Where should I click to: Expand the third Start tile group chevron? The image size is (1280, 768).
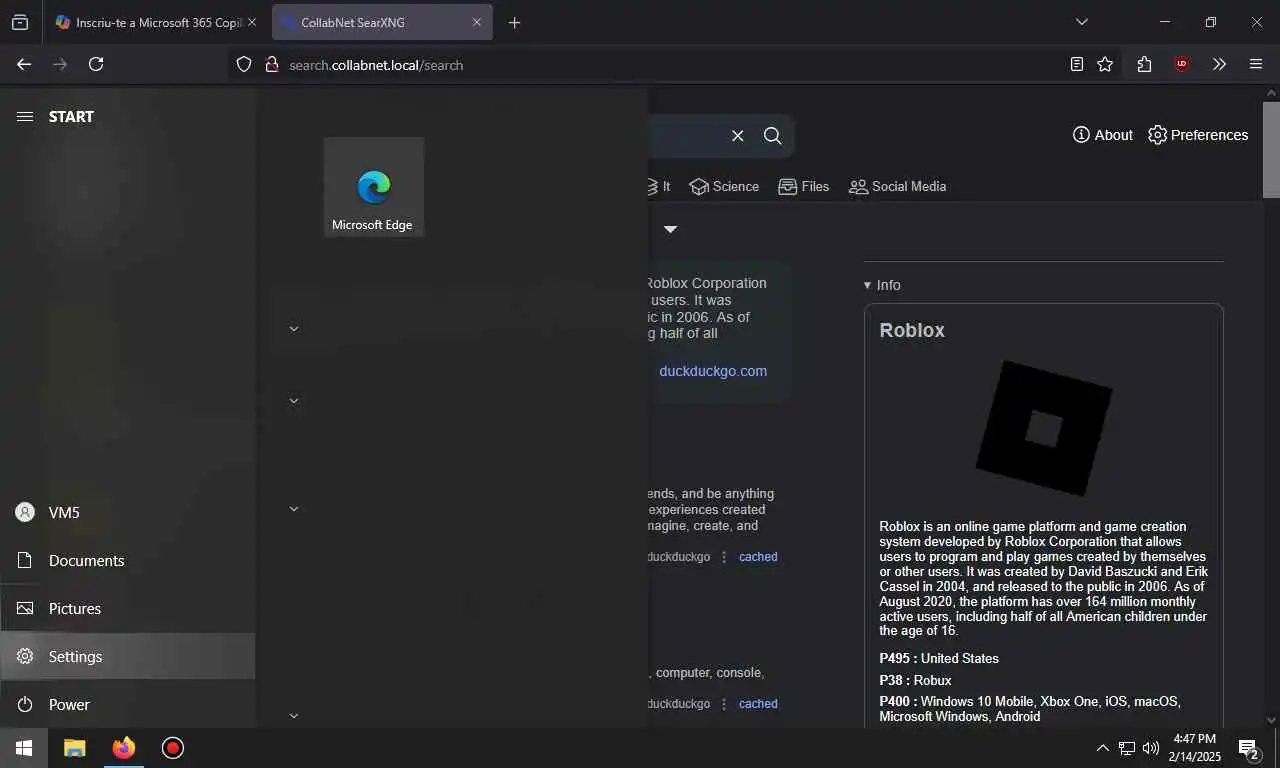click(294, 509)
